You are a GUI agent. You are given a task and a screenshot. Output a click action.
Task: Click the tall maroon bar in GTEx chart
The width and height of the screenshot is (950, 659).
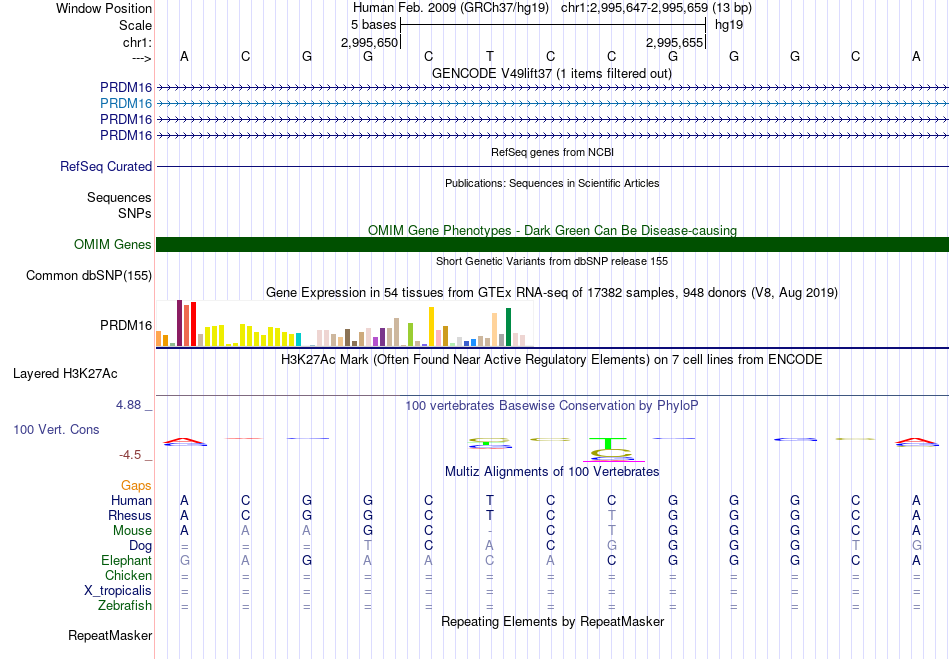[179, 323]
